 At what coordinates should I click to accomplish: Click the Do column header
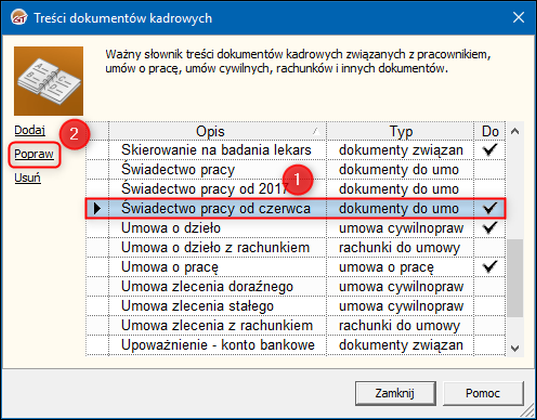click(x=490, y=131)
